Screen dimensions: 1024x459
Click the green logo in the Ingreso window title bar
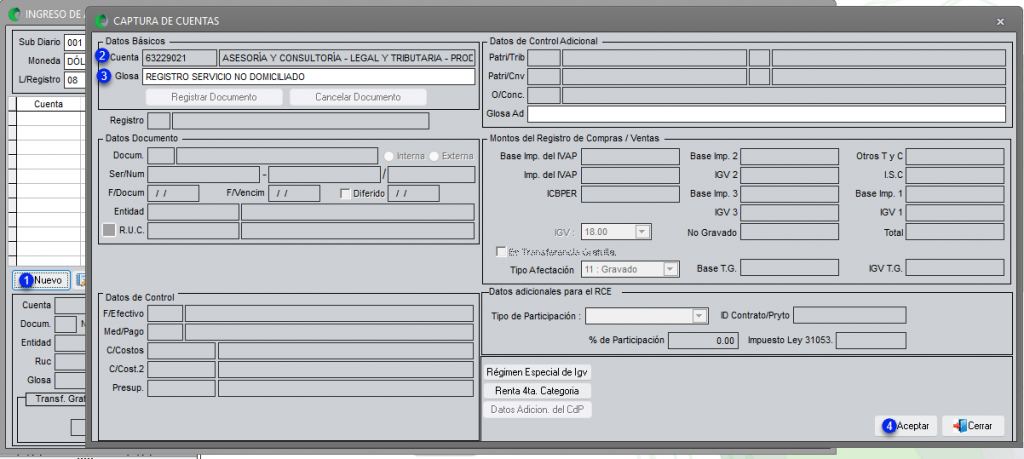pos(14,13)
